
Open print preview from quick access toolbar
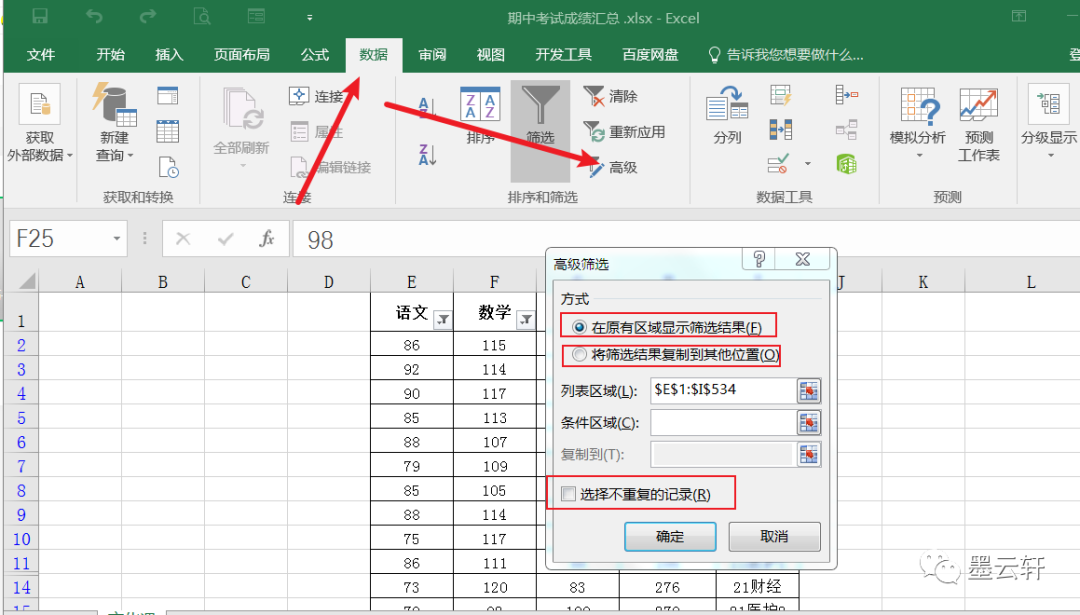[202, 17]
